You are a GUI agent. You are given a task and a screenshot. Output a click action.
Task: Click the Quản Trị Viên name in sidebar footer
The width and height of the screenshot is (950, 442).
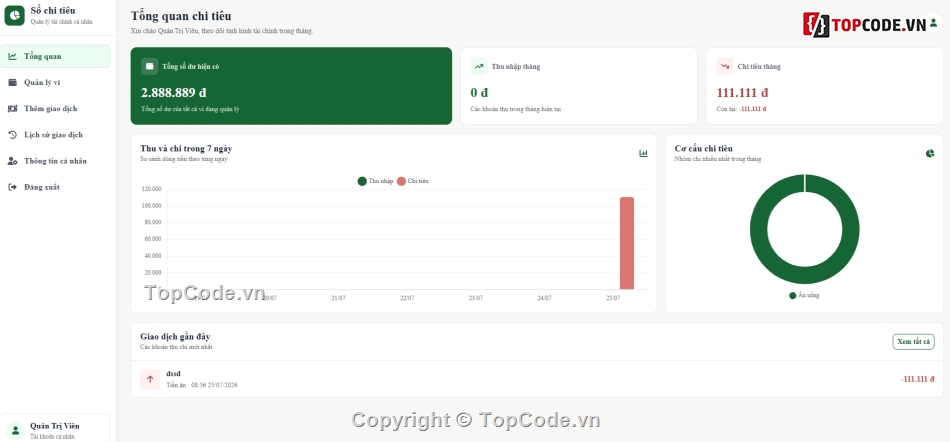click(55, 426)
